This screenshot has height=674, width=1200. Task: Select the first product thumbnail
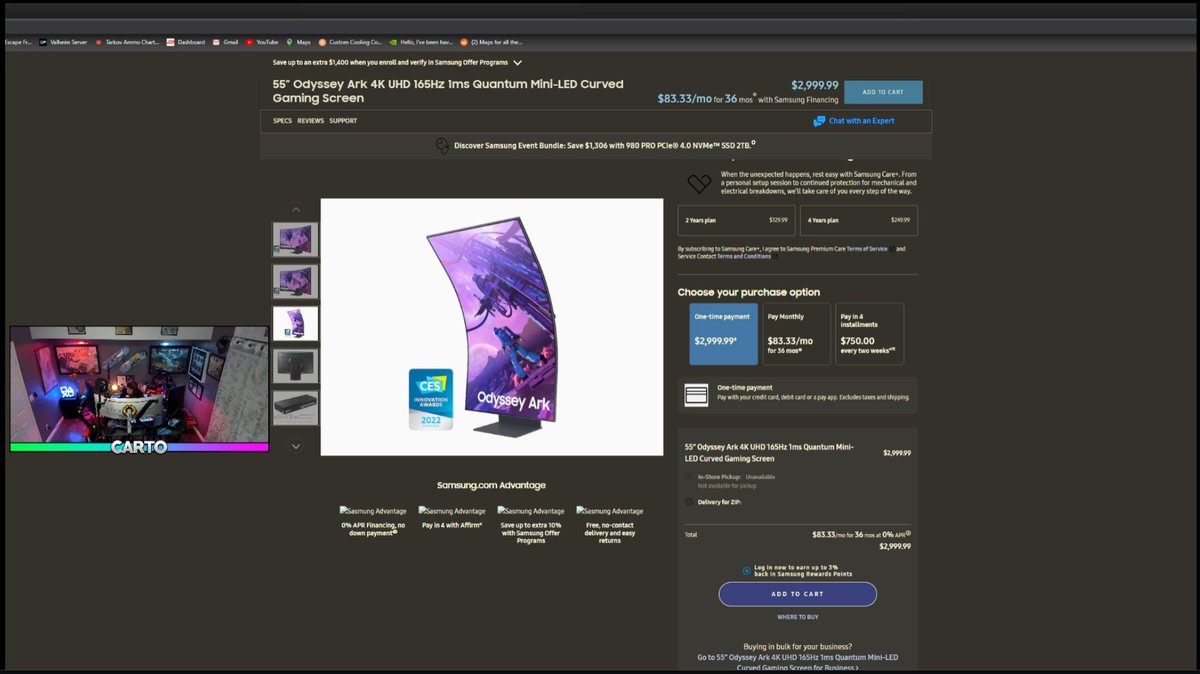tap(296, 240)
